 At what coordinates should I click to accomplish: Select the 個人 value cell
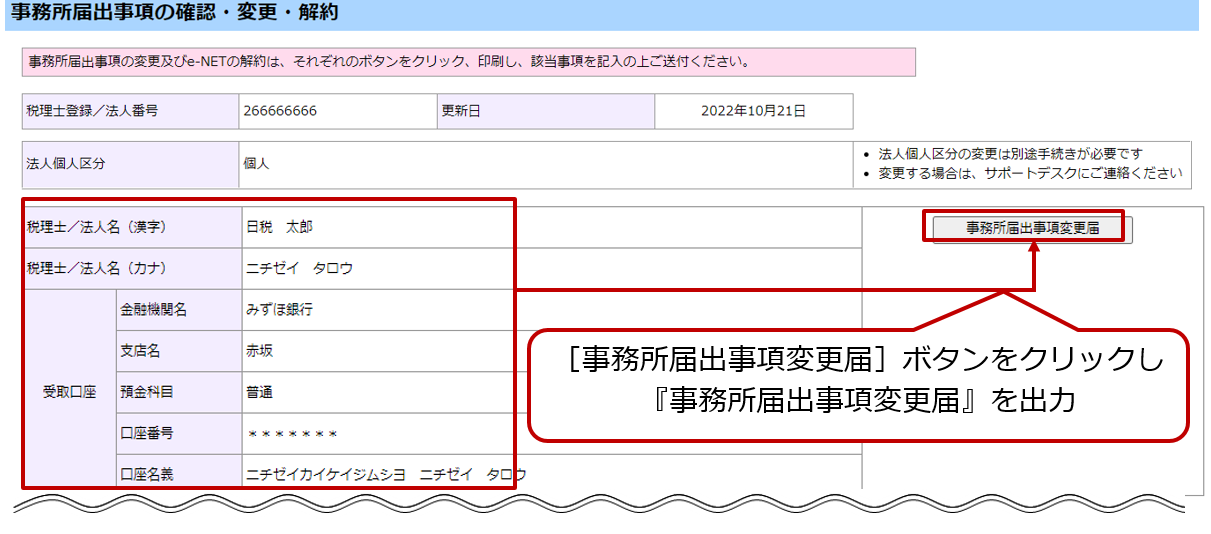[x=256, y=163]
